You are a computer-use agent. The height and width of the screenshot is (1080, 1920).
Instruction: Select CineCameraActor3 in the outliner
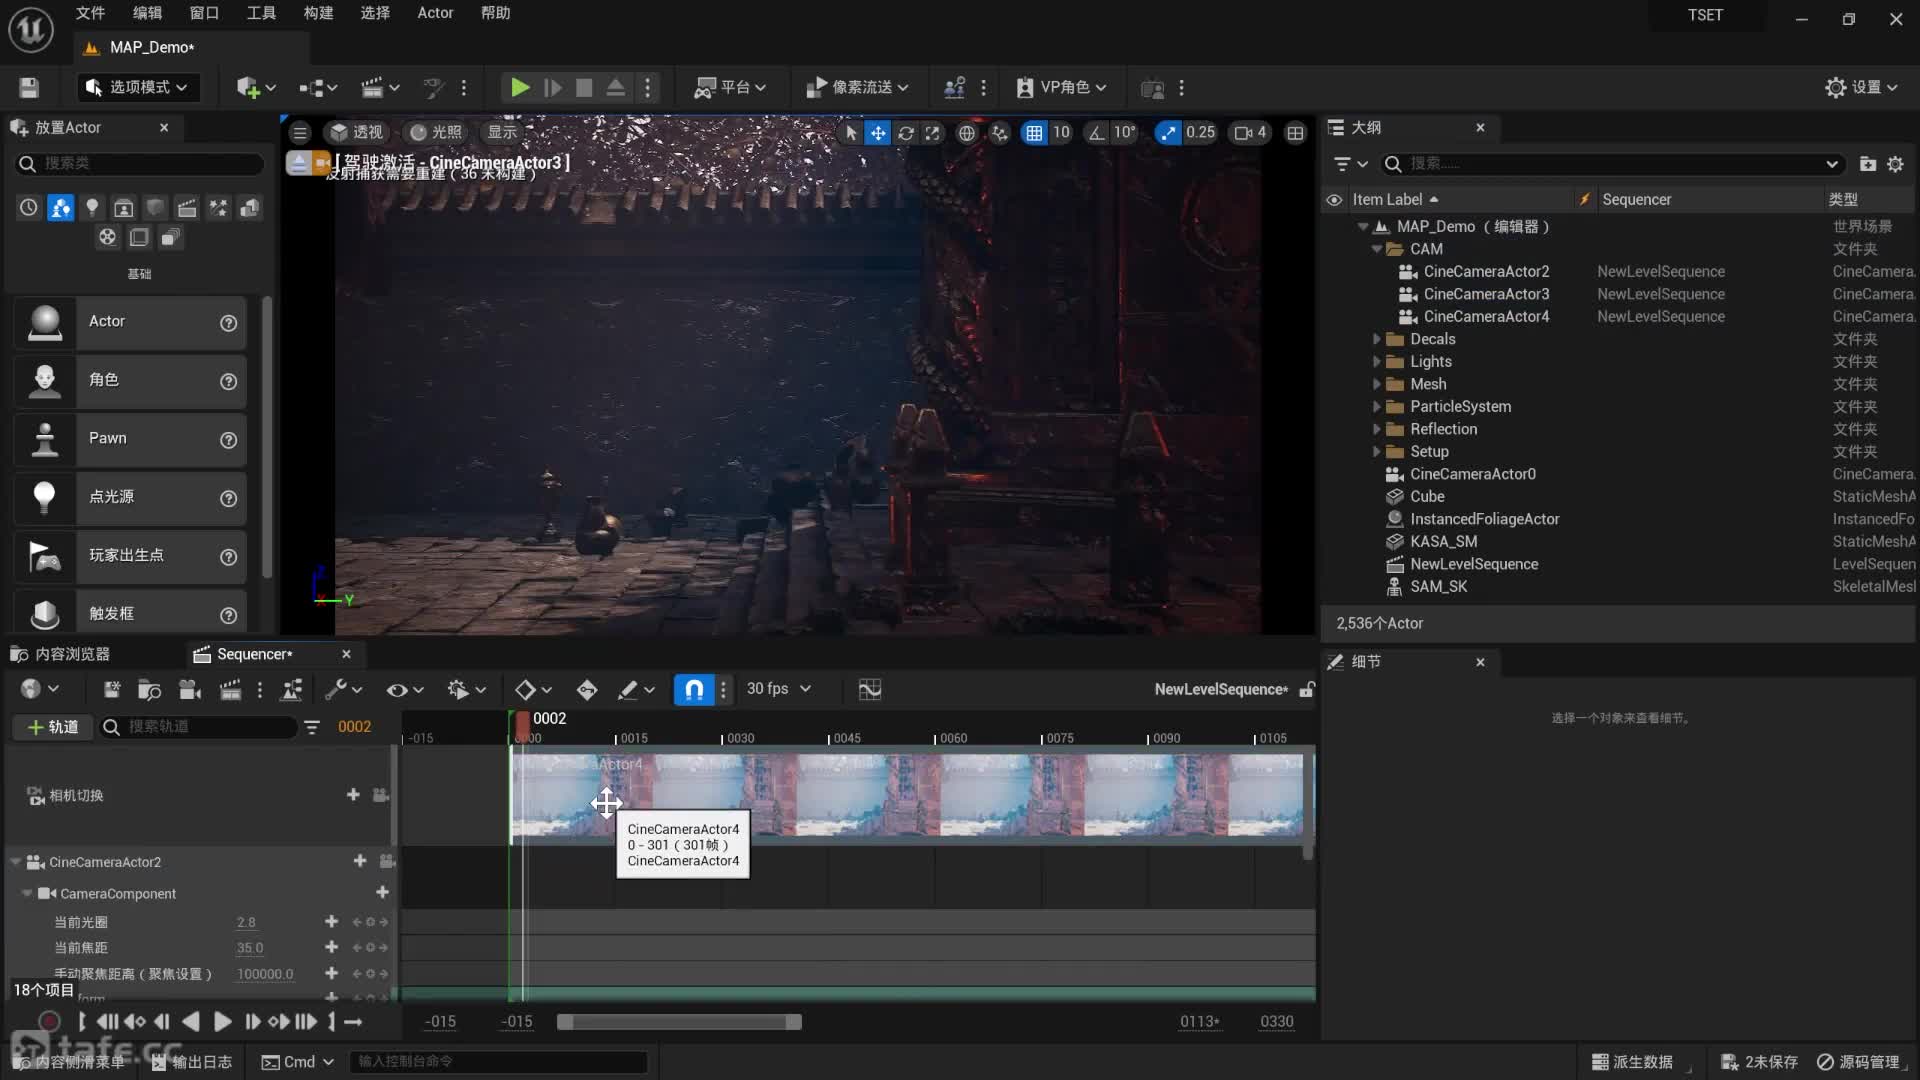[x=1486, y=294]
